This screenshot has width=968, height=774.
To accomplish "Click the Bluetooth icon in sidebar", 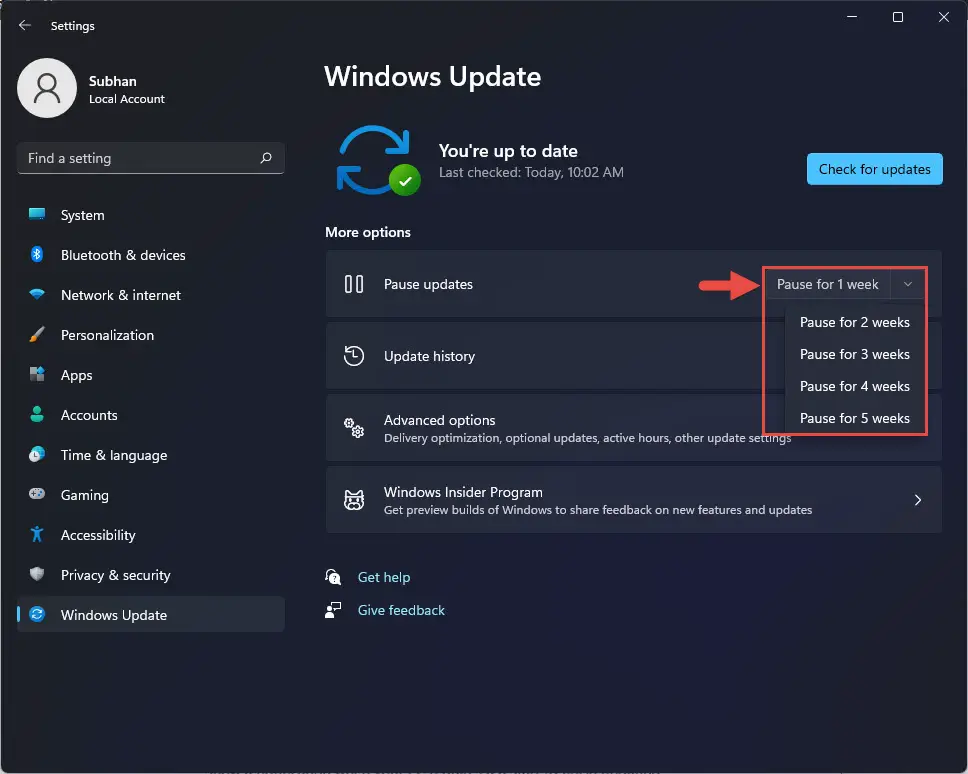I will [37, 254].
